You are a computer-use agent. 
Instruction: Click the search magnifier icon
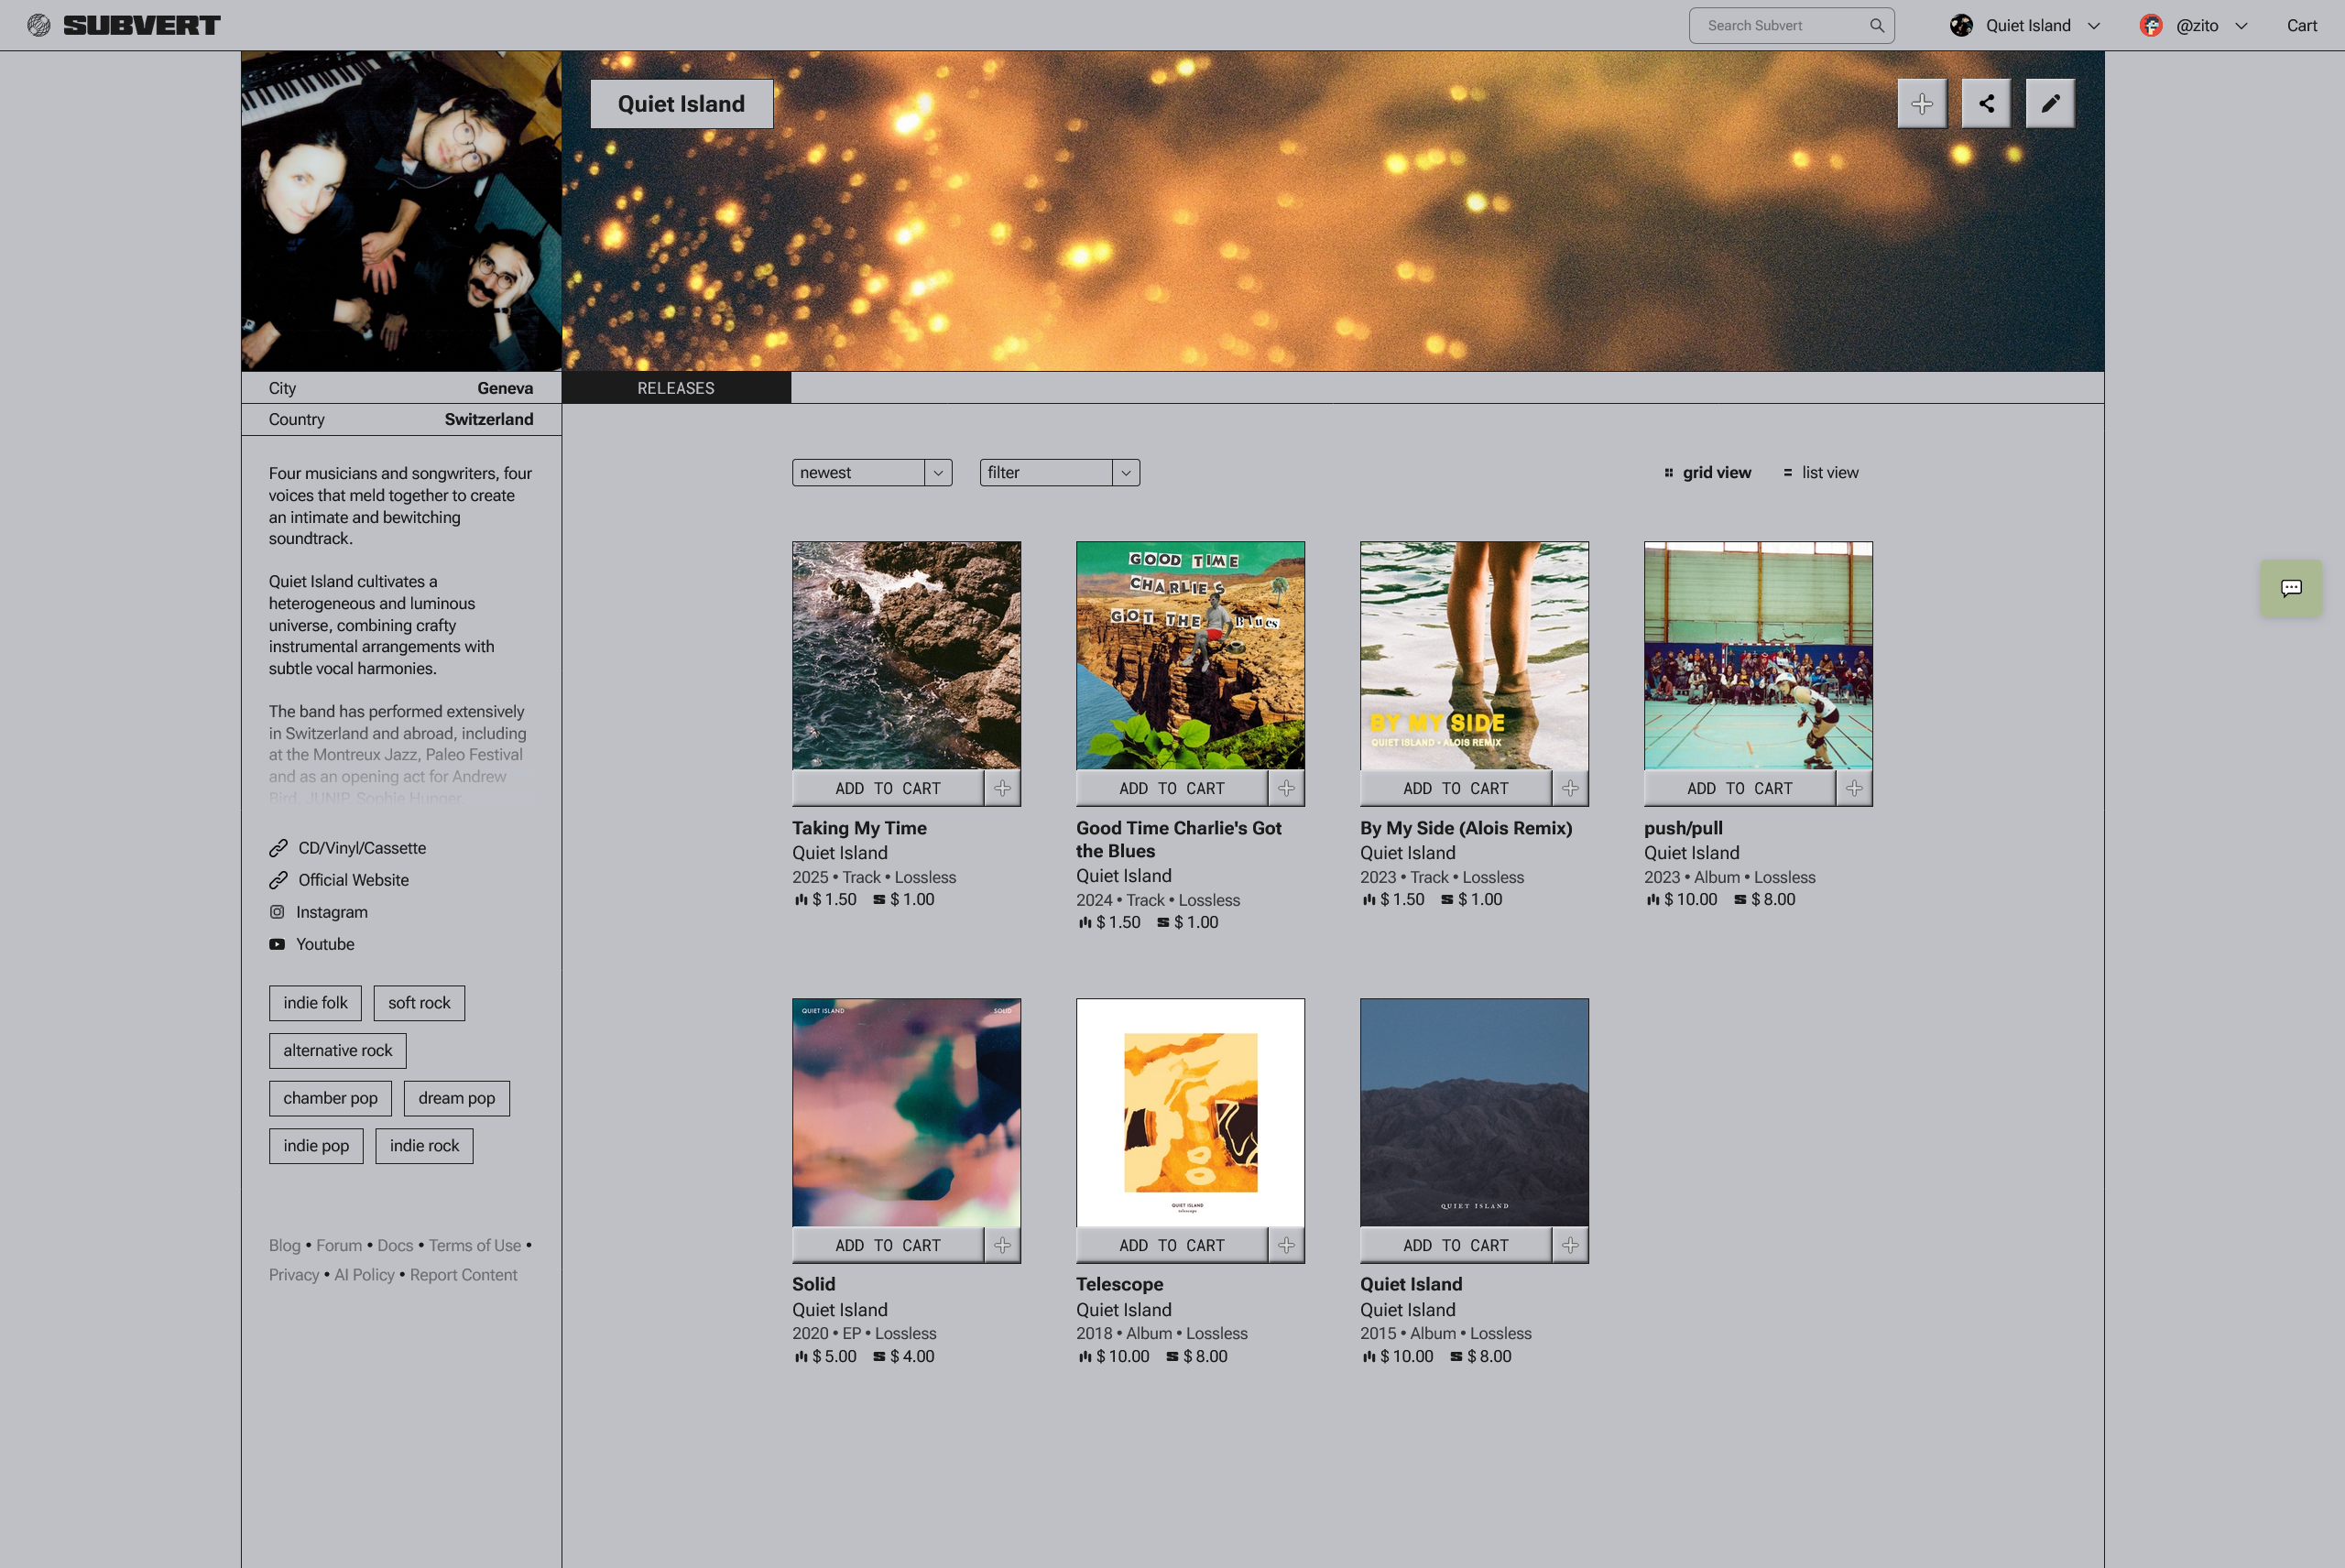click(1876, 26)
